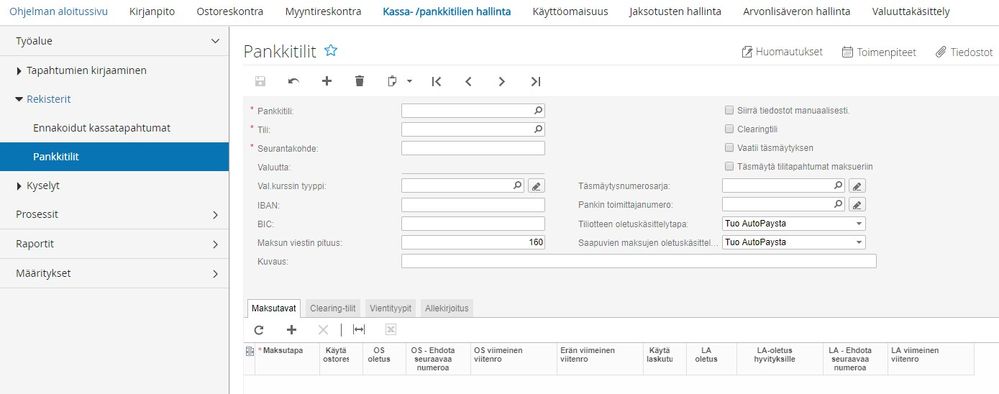
Task: Jump to the first record arrow
Action: coord(436,82)
